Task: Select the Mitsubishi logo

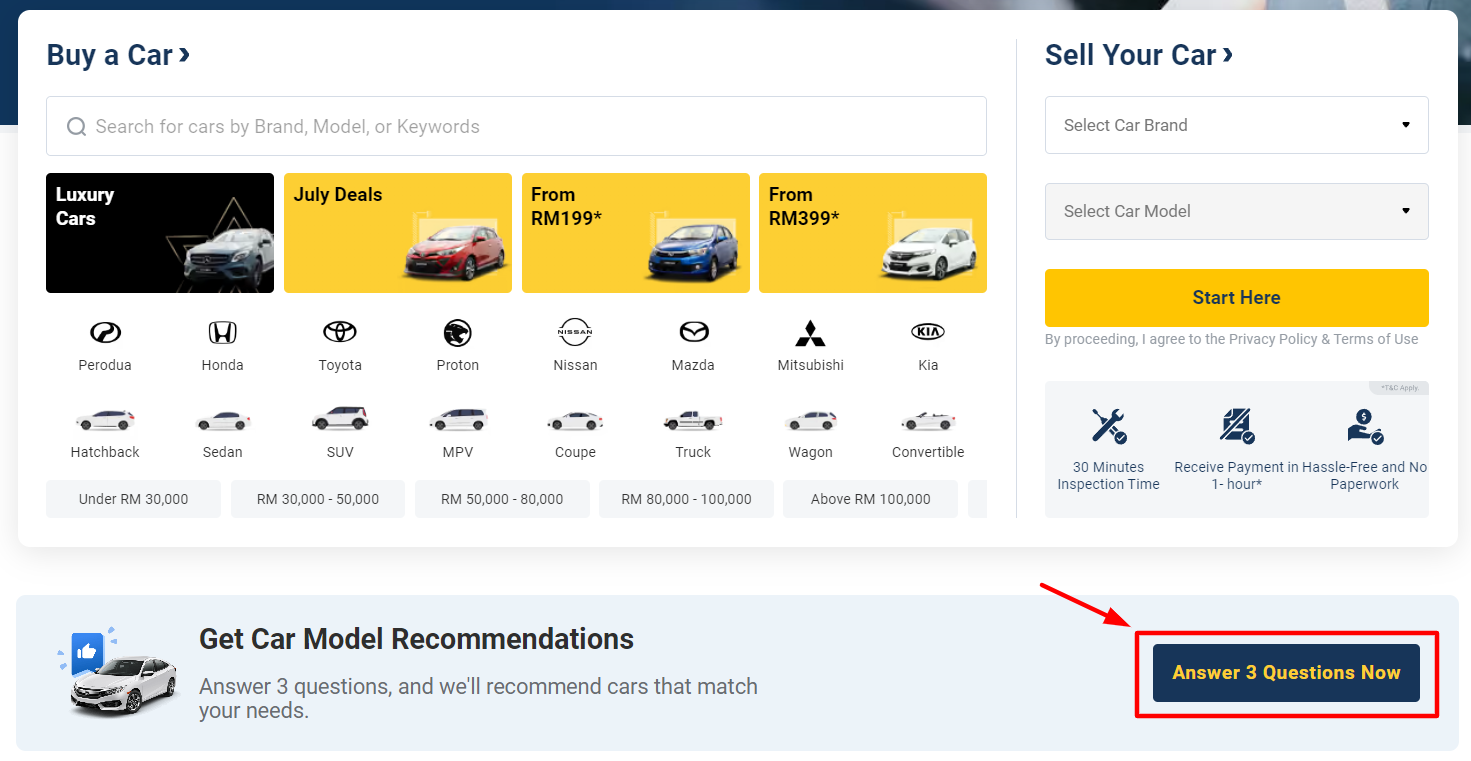Action: 810,333
